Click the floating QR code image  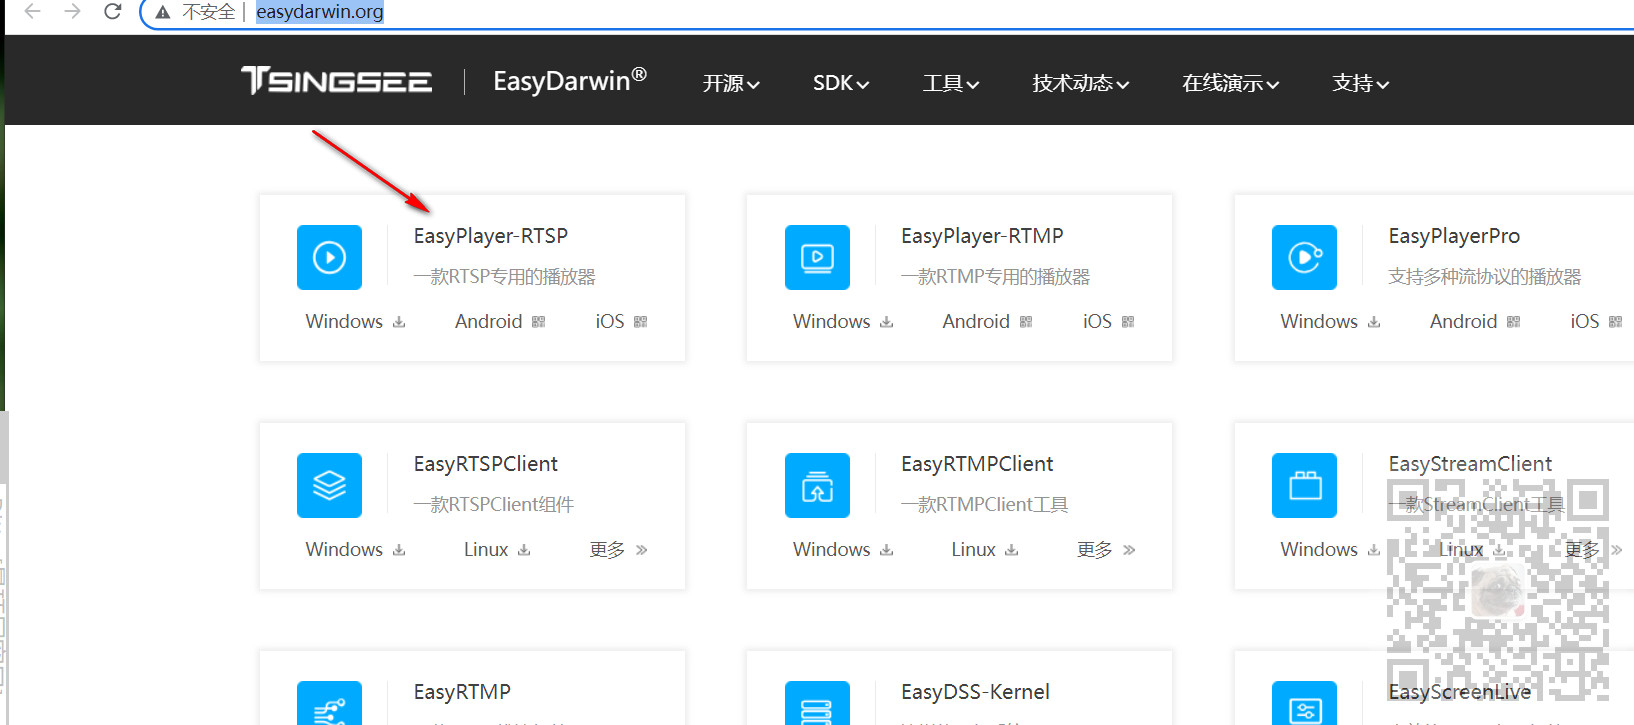point(1497,590)
